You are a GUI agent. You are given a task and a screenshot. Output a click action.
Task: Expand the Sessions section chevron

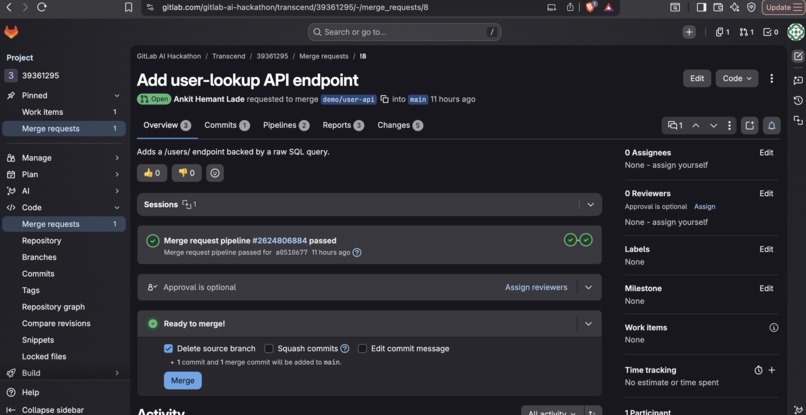pyautogui.click(x=591, y=205)
